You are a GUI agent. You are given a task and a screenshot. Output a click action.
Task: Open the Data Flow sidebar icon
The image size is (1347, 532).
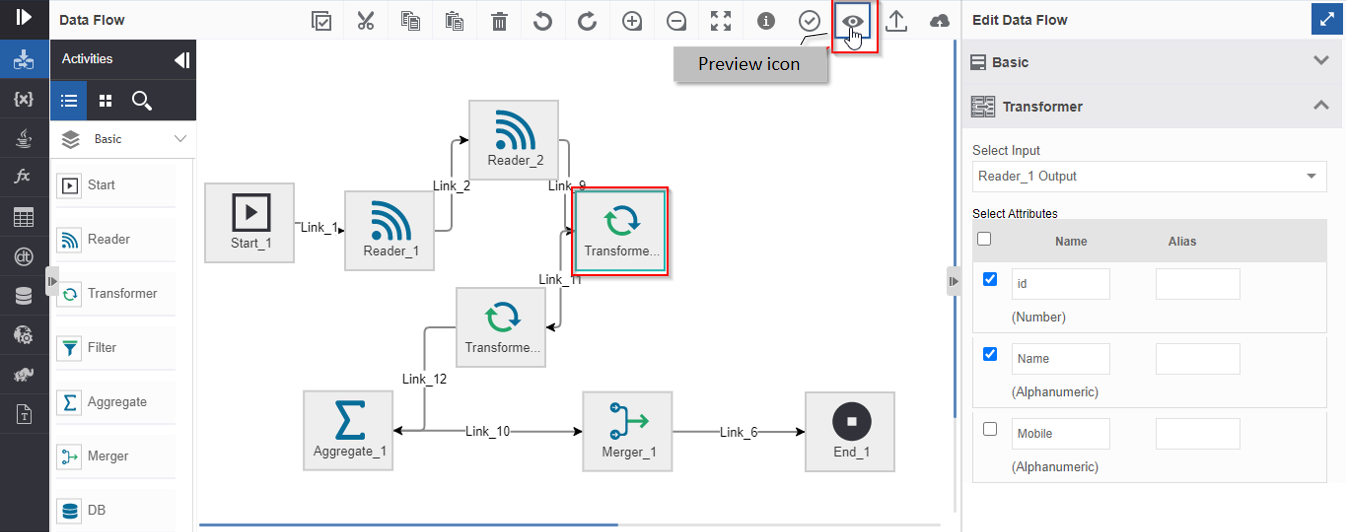pos(24,60)
